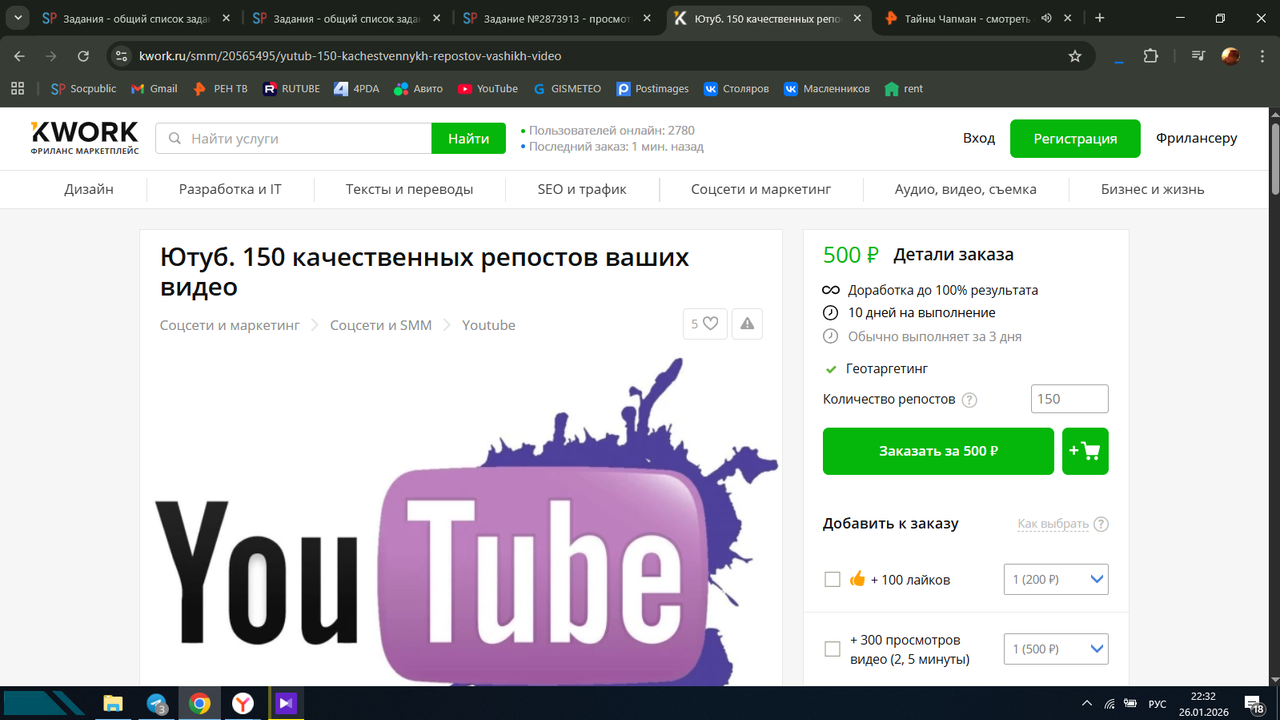Open Дизайн category menu

pos(89,189)
